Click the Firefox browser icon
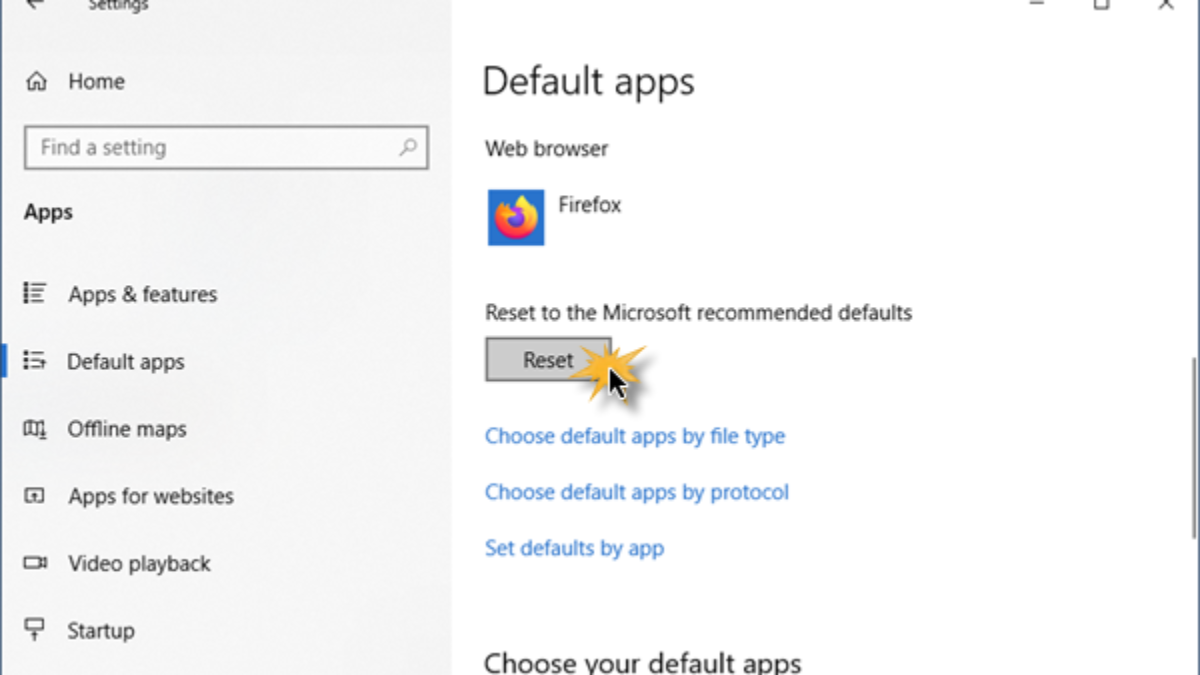The height and width of the screenshot is (675, 1200). point(516,218)
